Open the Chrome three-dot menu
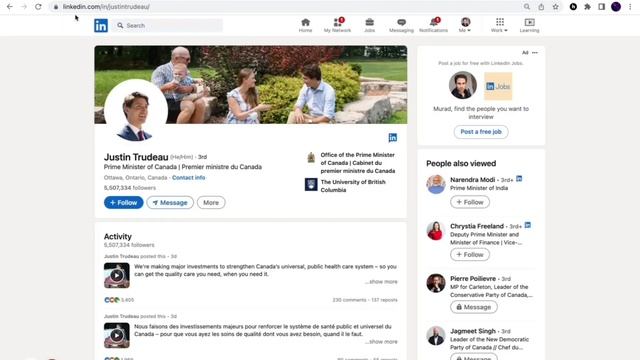Image resolution: width=640 pixels, height=360 pixels. pyautogui.click(x=630, y=7)
